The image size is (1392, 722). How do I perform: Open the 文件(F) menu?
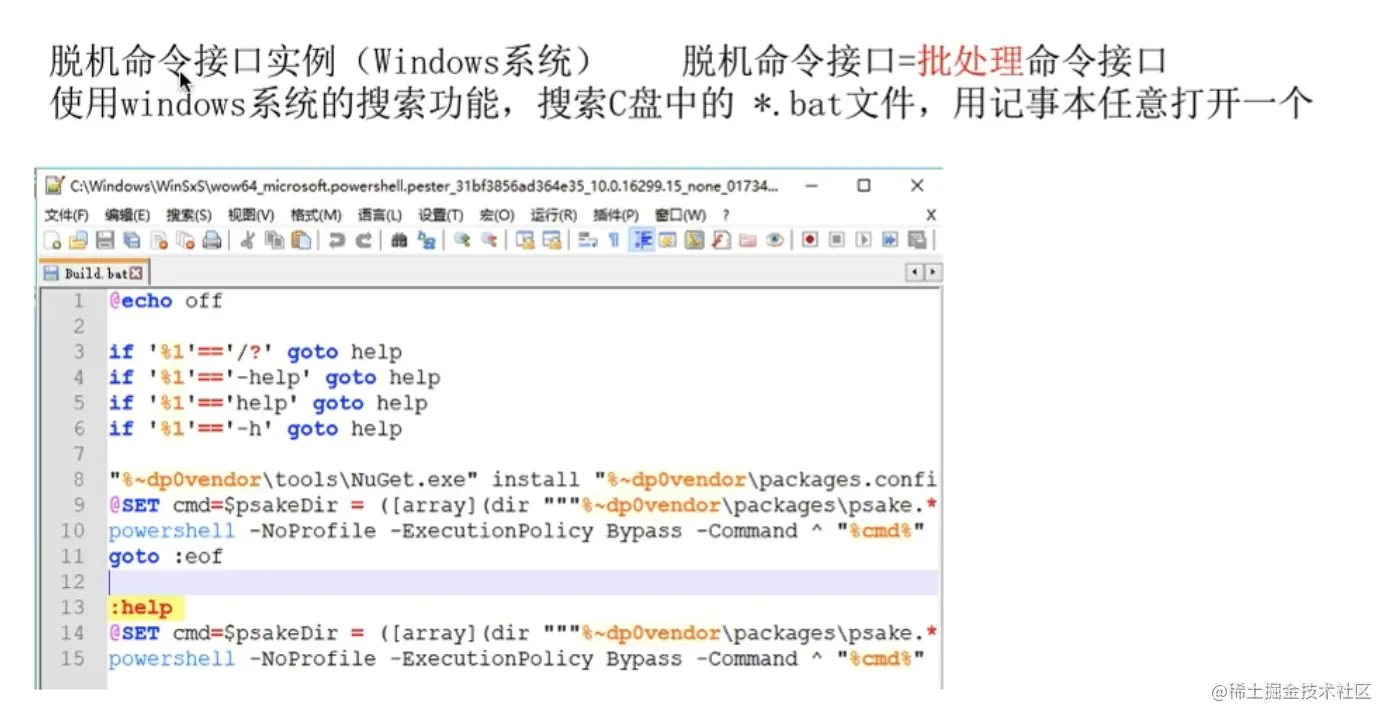coord(66,215)
